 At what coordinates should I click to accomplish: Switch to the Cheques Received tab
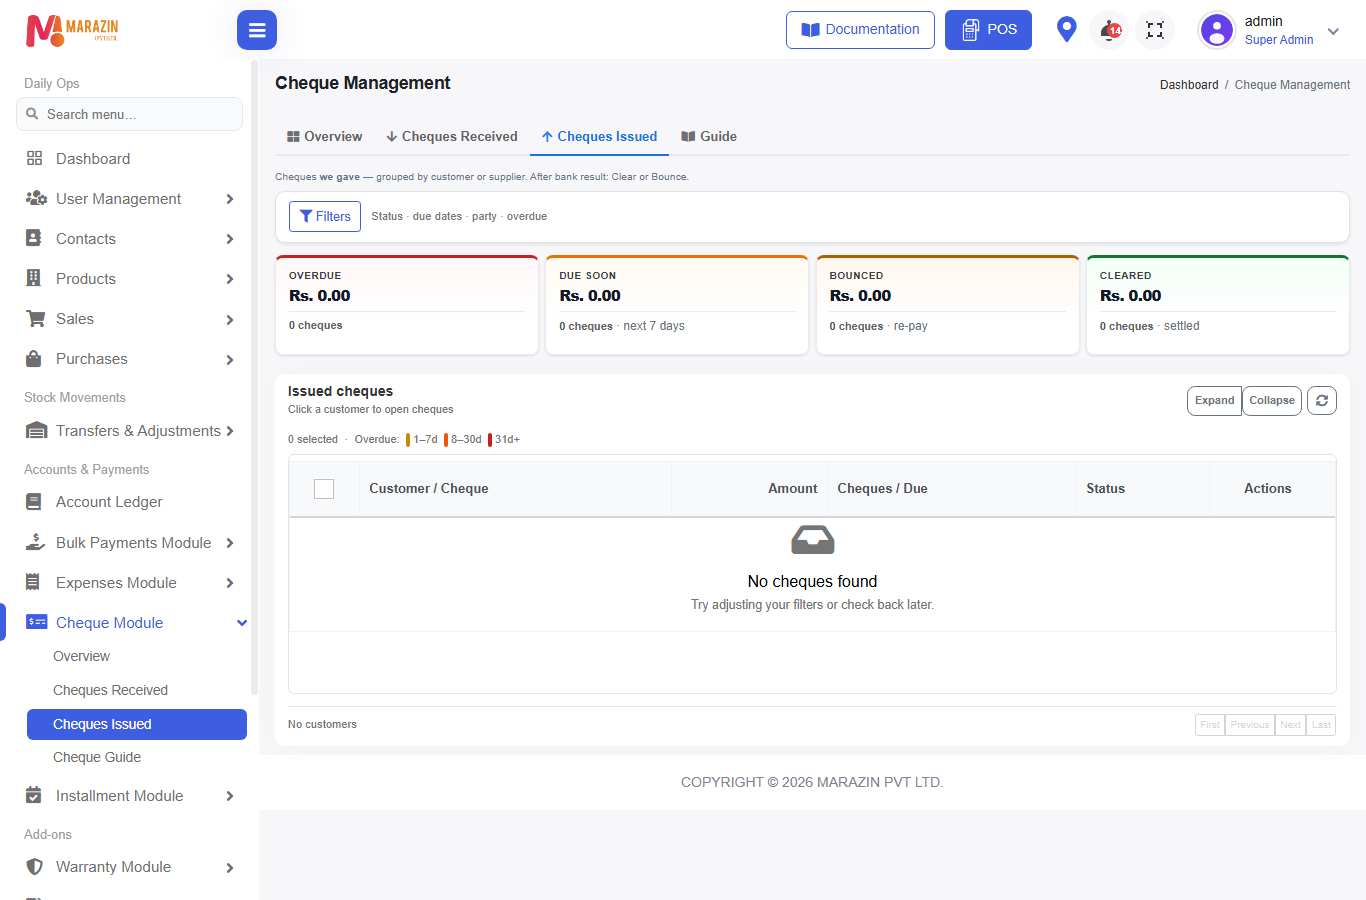tap(452, 137)
